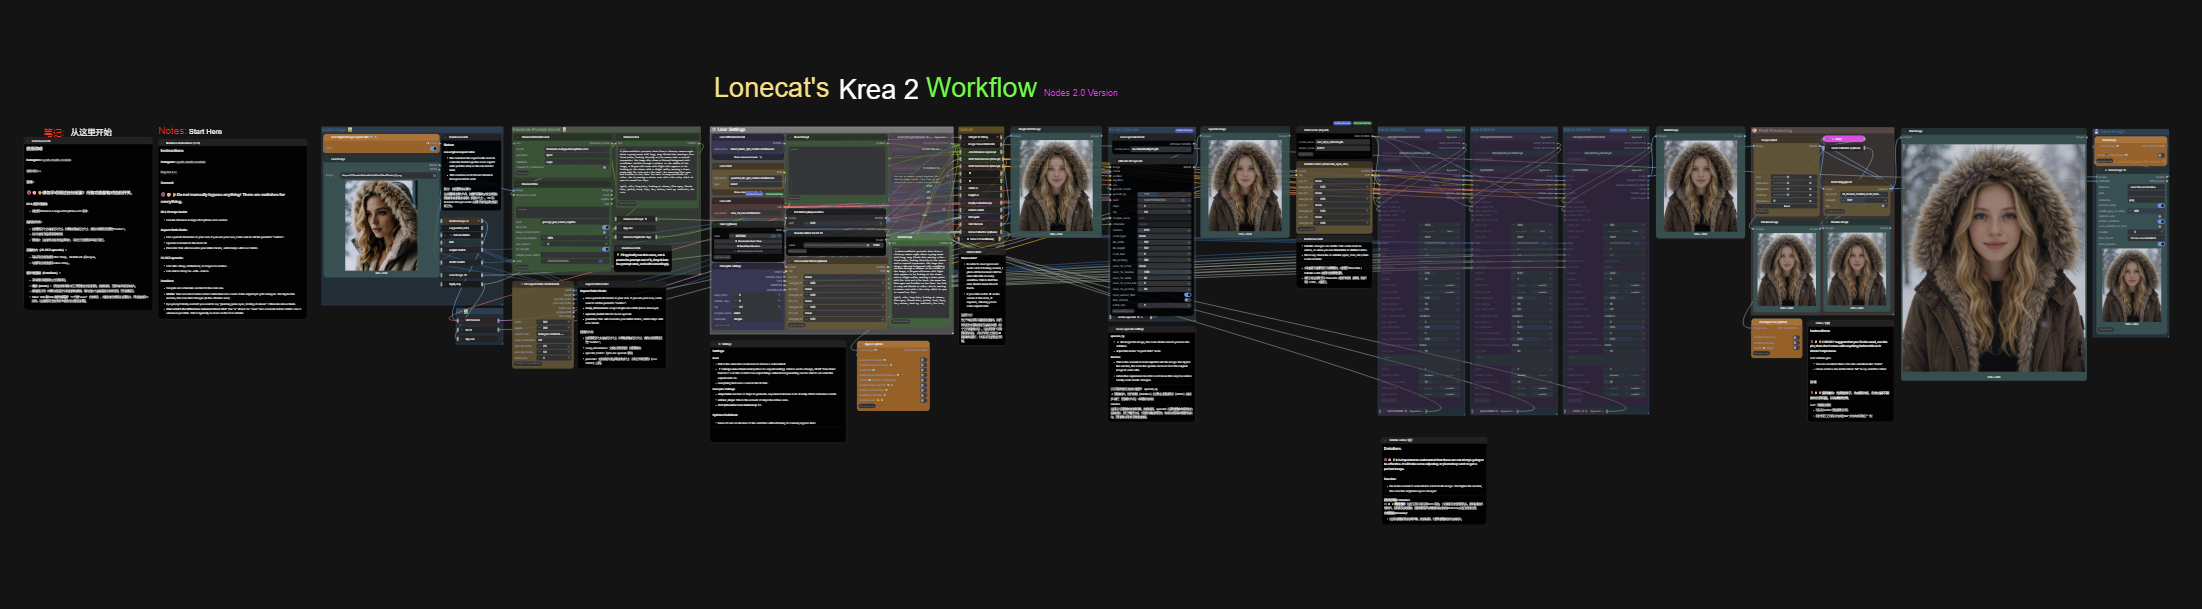Toggle the topmost switch in Bypass Options node
The image size is (2202, 609).
(923, 360)
